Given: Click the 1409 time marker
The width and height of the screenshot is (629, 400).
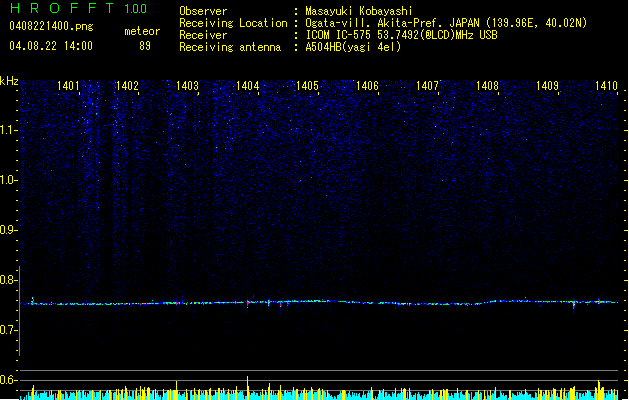Looking at the screenshot, I should click(x=548, y=86).
